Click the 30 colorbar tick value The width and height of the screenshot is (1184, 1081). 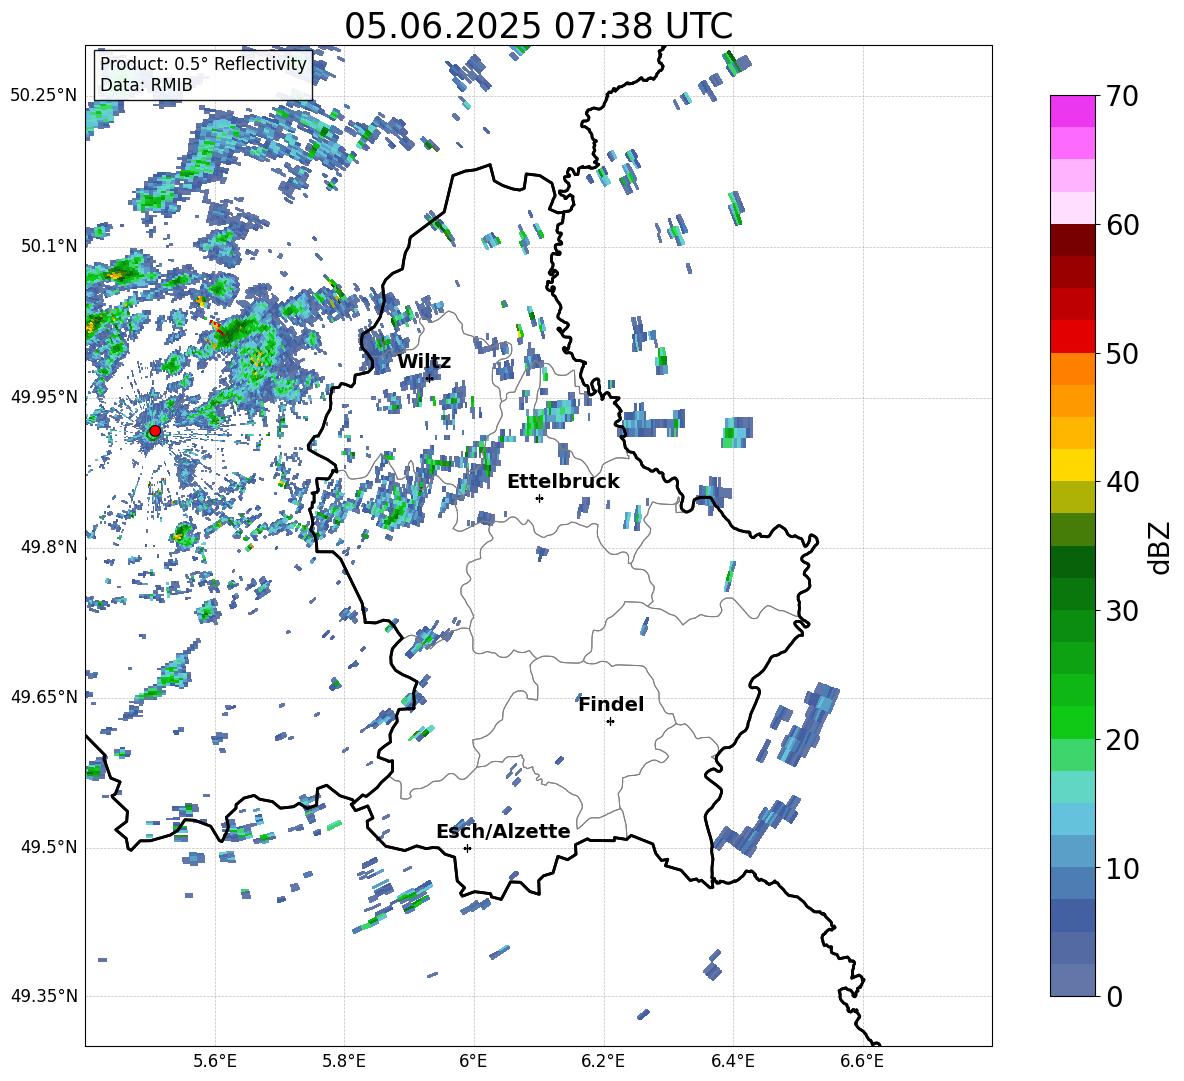(1122, 611)
